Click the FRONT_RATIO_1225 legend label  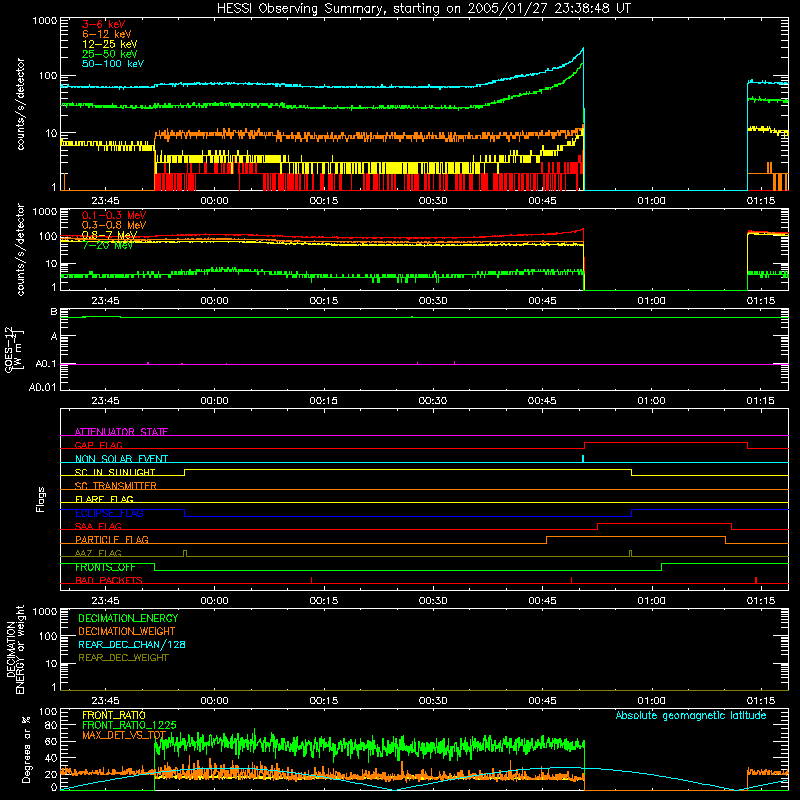click(129, 725)
